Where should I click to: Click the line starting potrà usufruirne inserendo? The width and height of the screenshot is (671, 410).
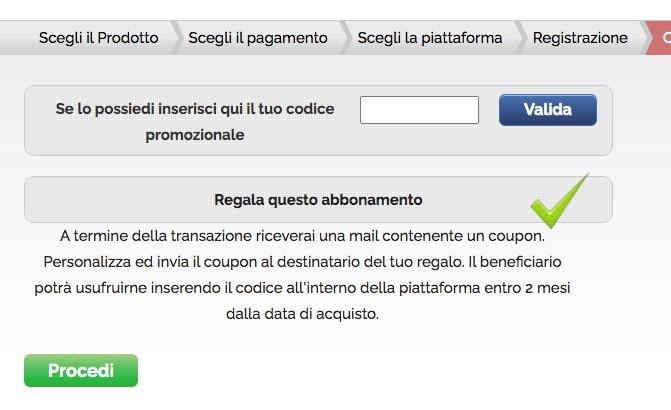[x=301, y=288]
